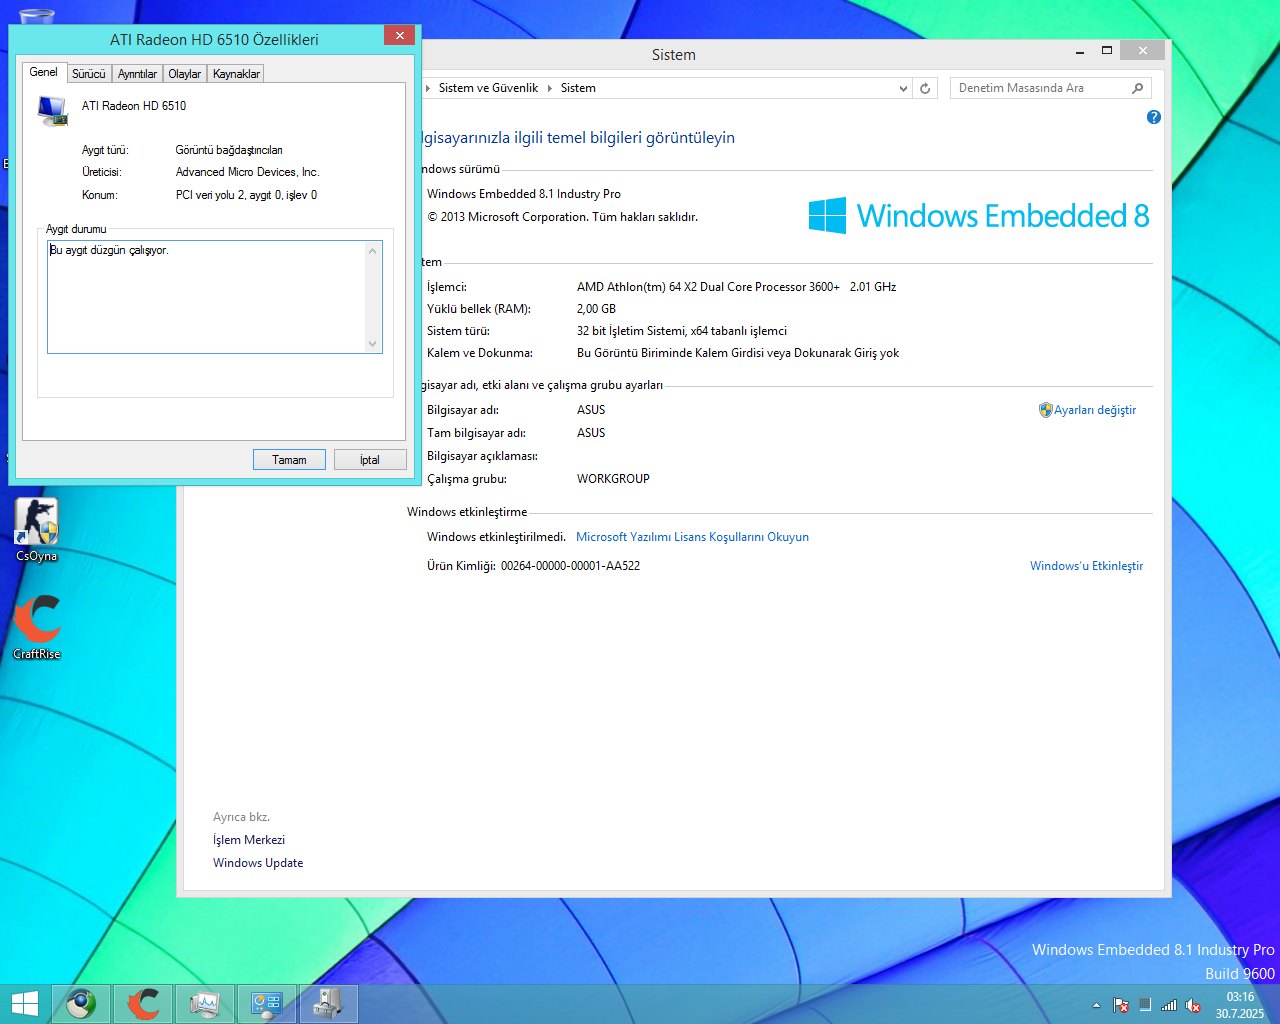The image size is (1280, 1024).
Task: Open the Ayrıntılar tab
Action: coord(138,74)
